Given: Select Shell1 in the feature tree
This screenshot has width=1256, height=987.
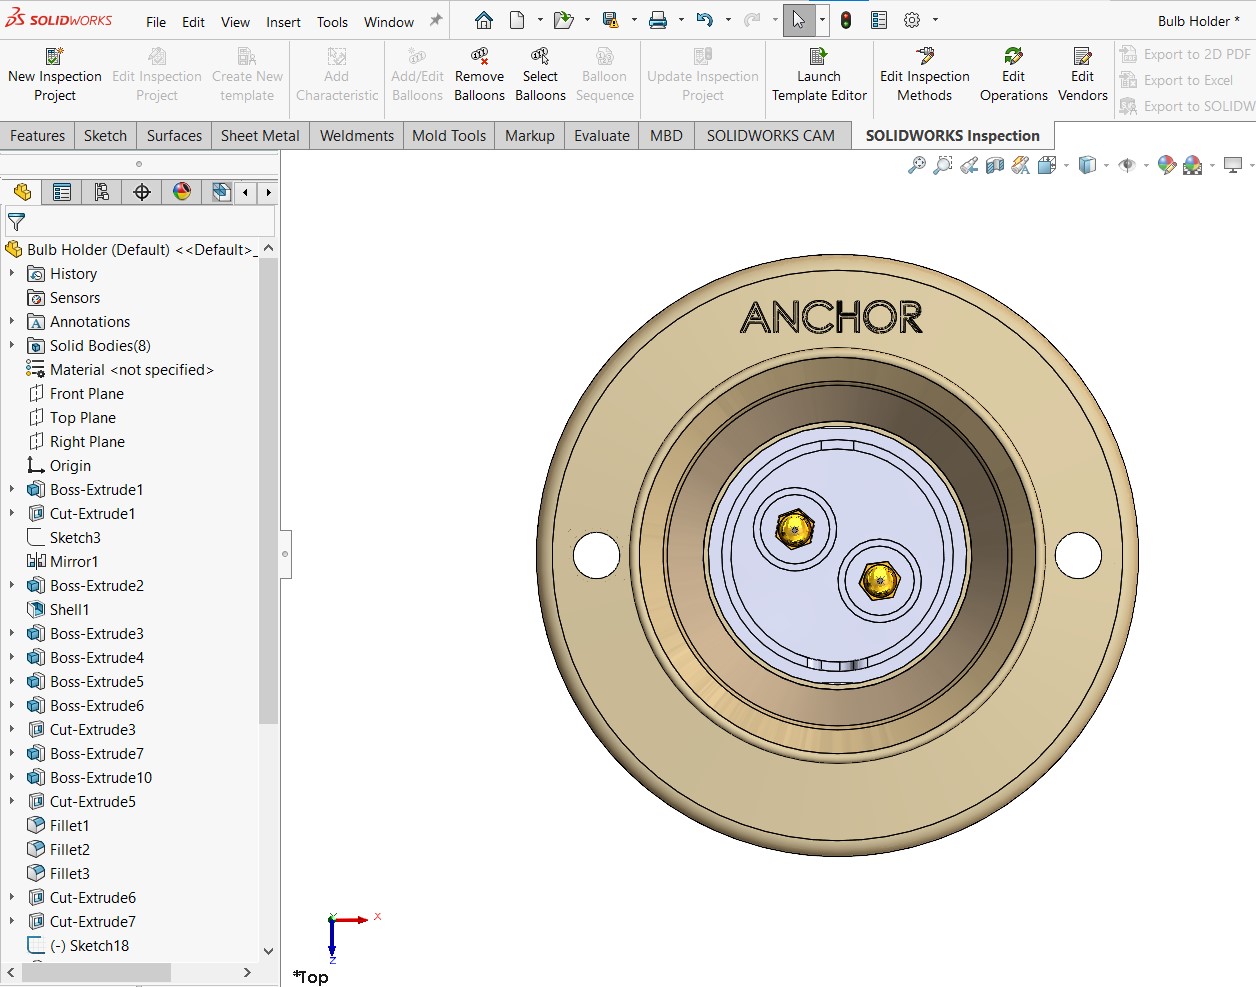Looking at the screenshot, I should [x=69, y=609].
